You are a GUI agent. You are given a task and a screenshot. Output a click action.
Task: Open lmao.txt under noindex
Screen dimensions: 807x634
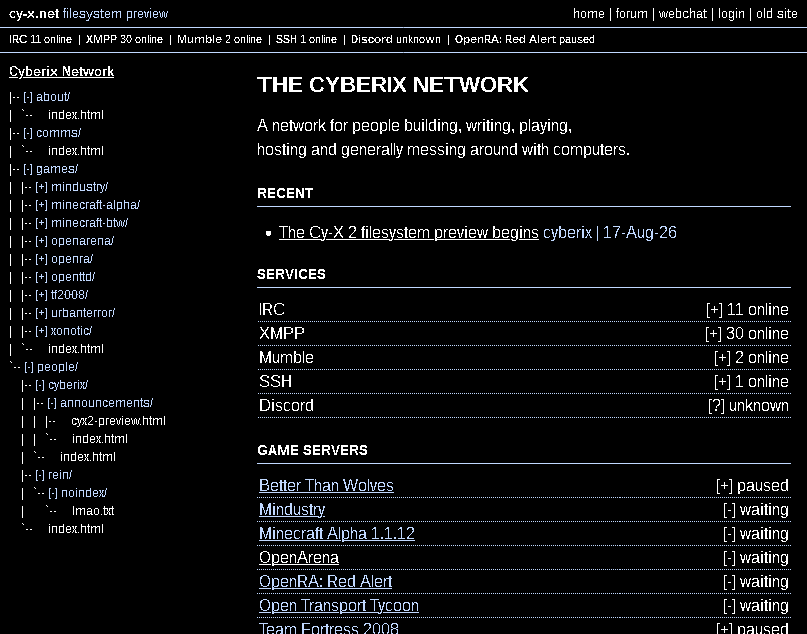tap(93, 511)
